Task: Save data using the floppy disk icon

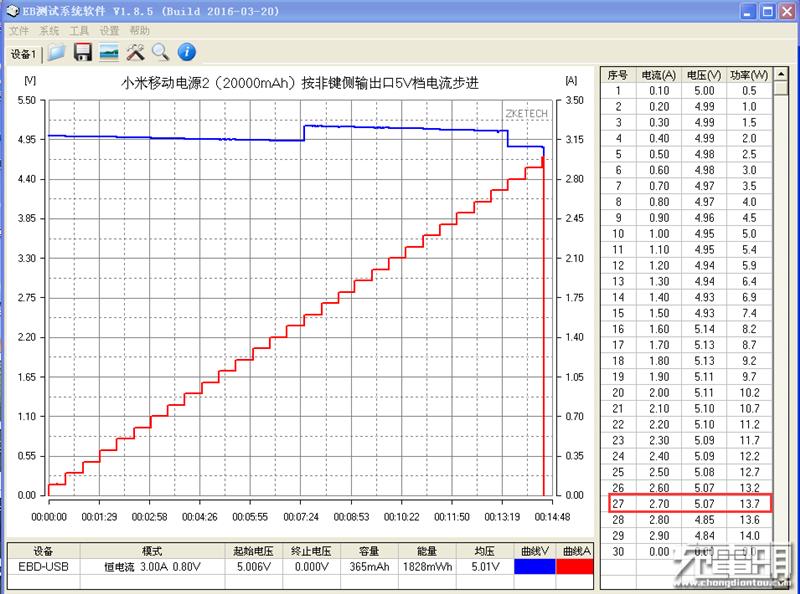Action: (83, 52)
